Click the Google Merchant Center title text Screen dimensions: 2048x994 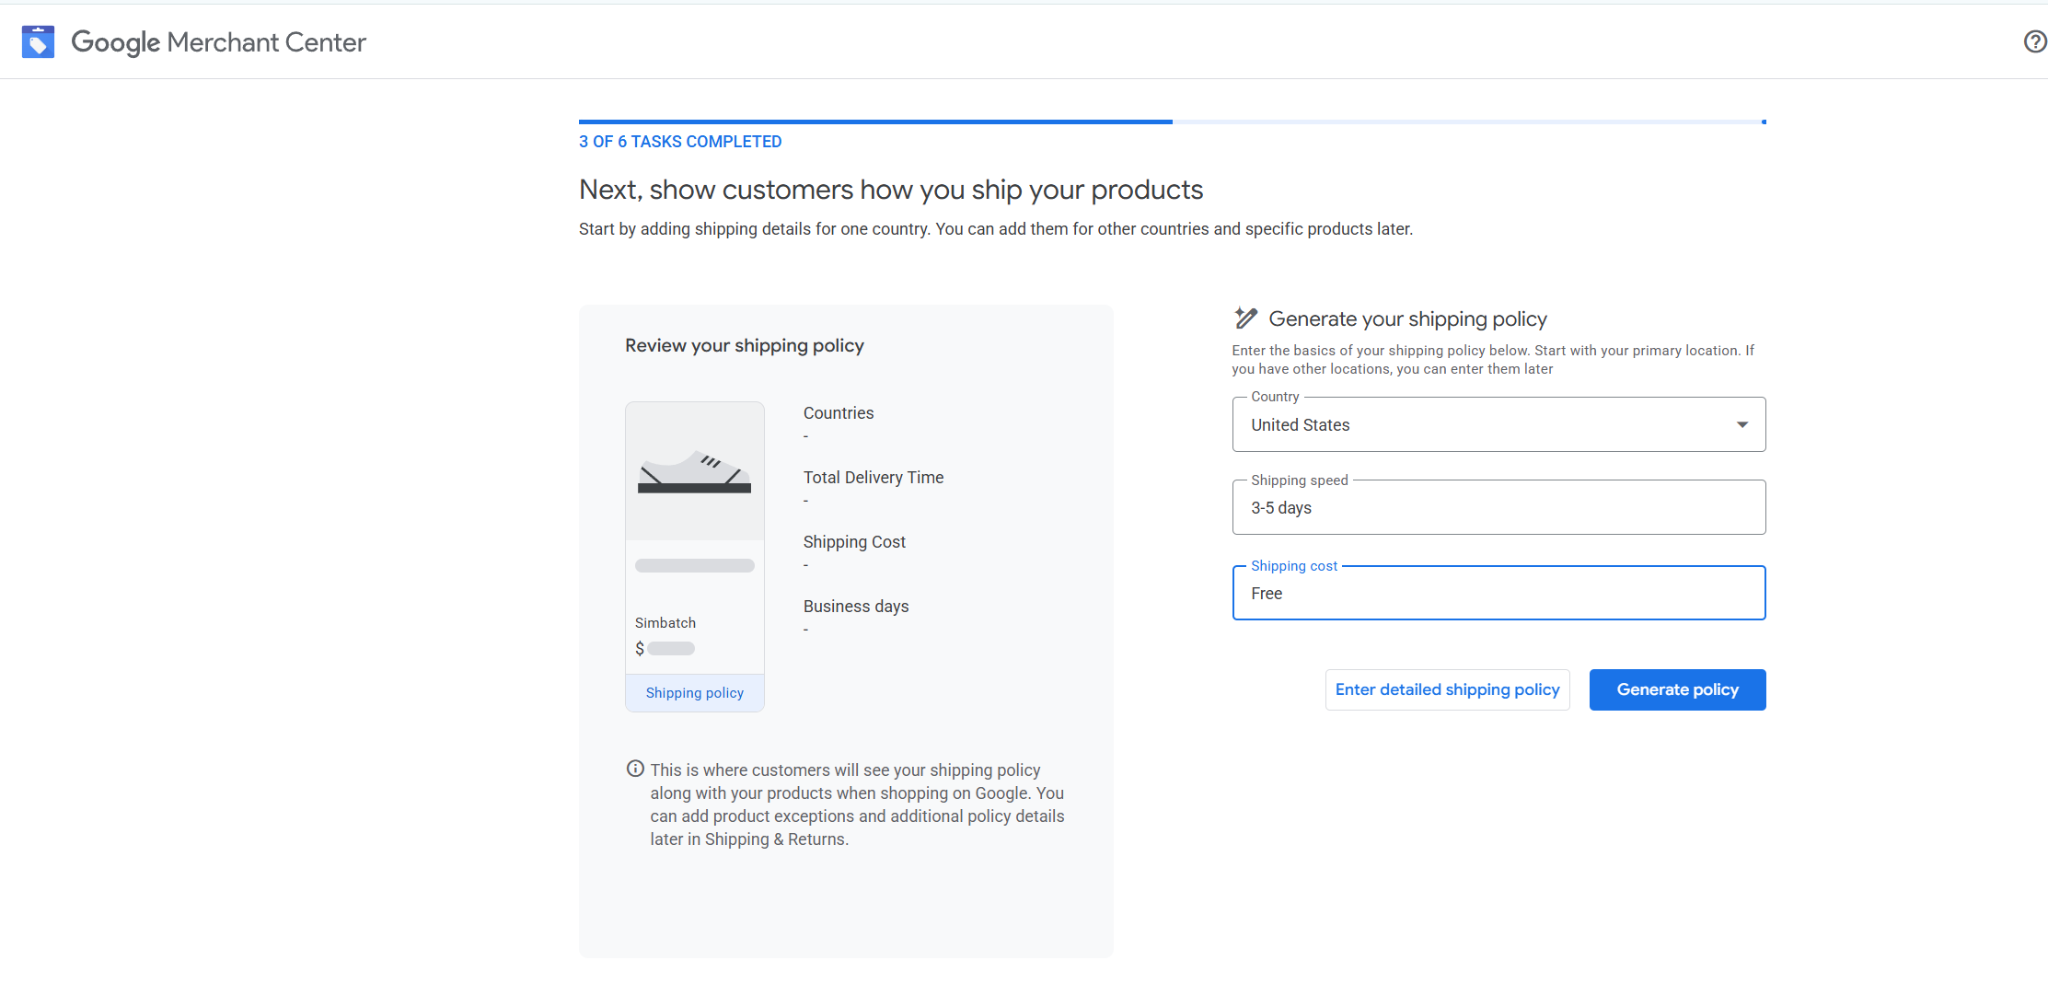coord(219,42)
